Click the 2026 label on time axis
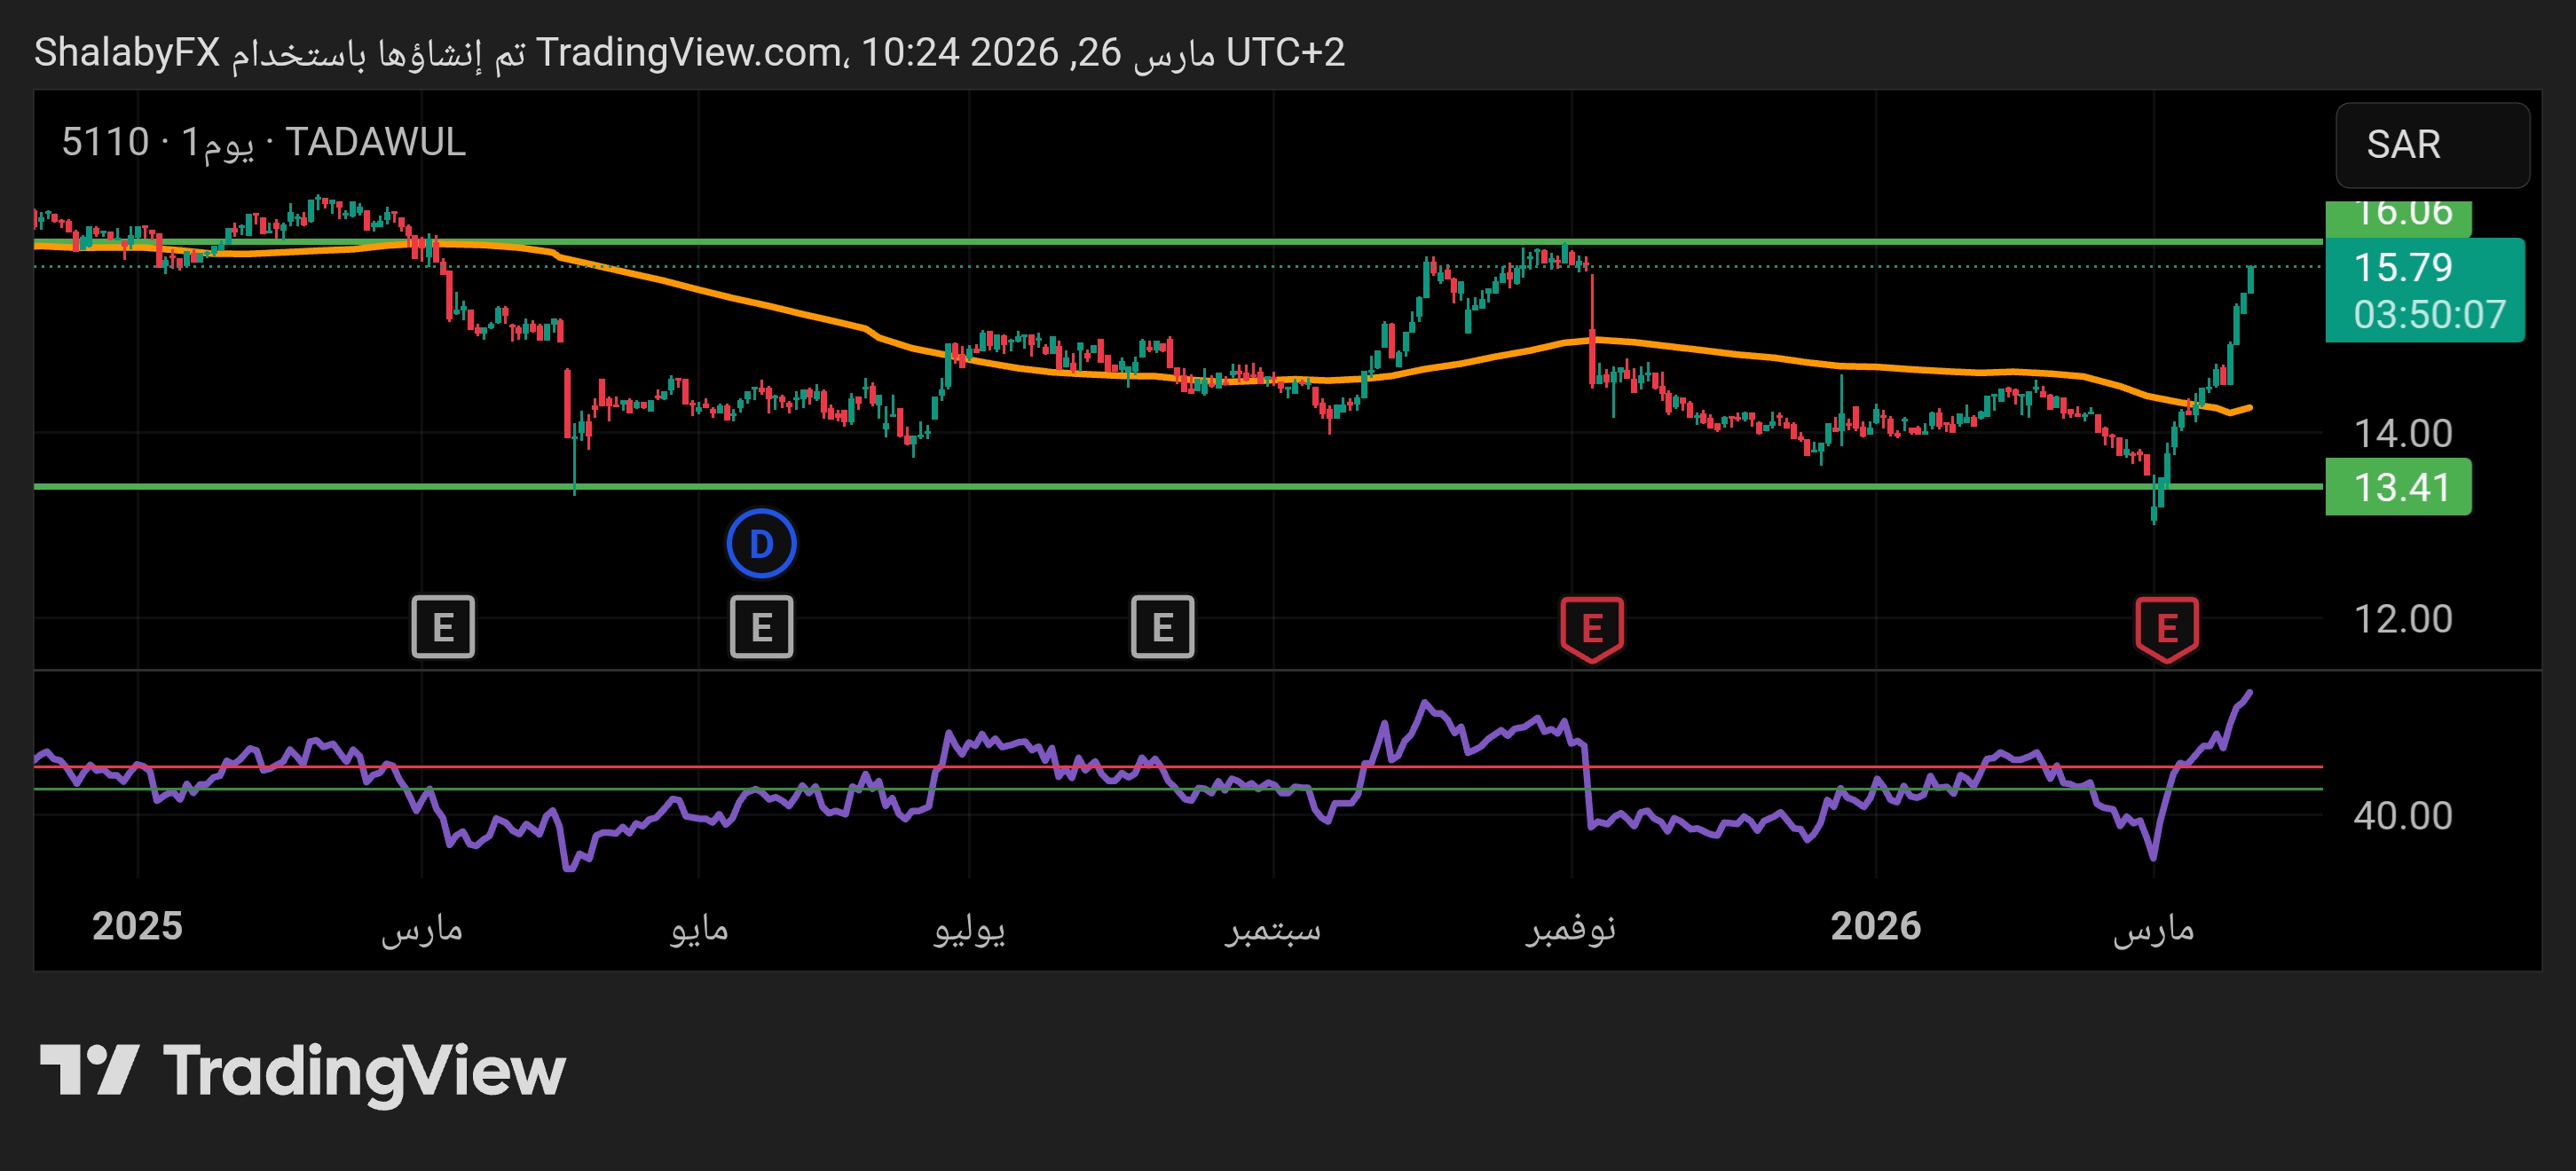 pyautogui.click(x=1875, y=926)
